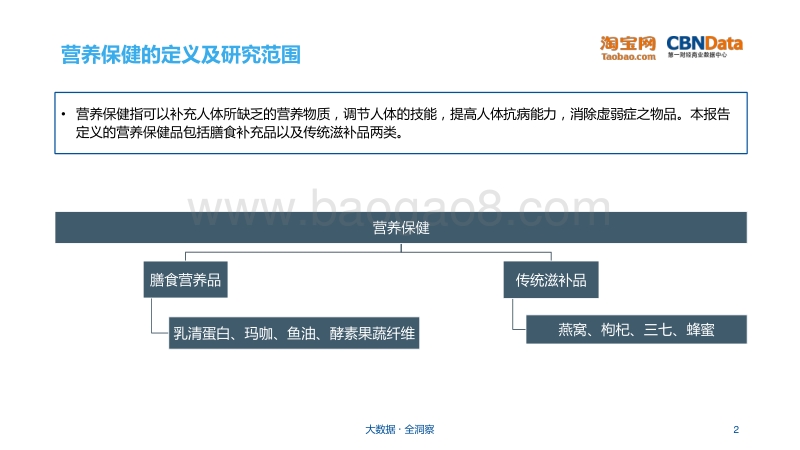Select the 传统滋补品 box

pos(551,280)
